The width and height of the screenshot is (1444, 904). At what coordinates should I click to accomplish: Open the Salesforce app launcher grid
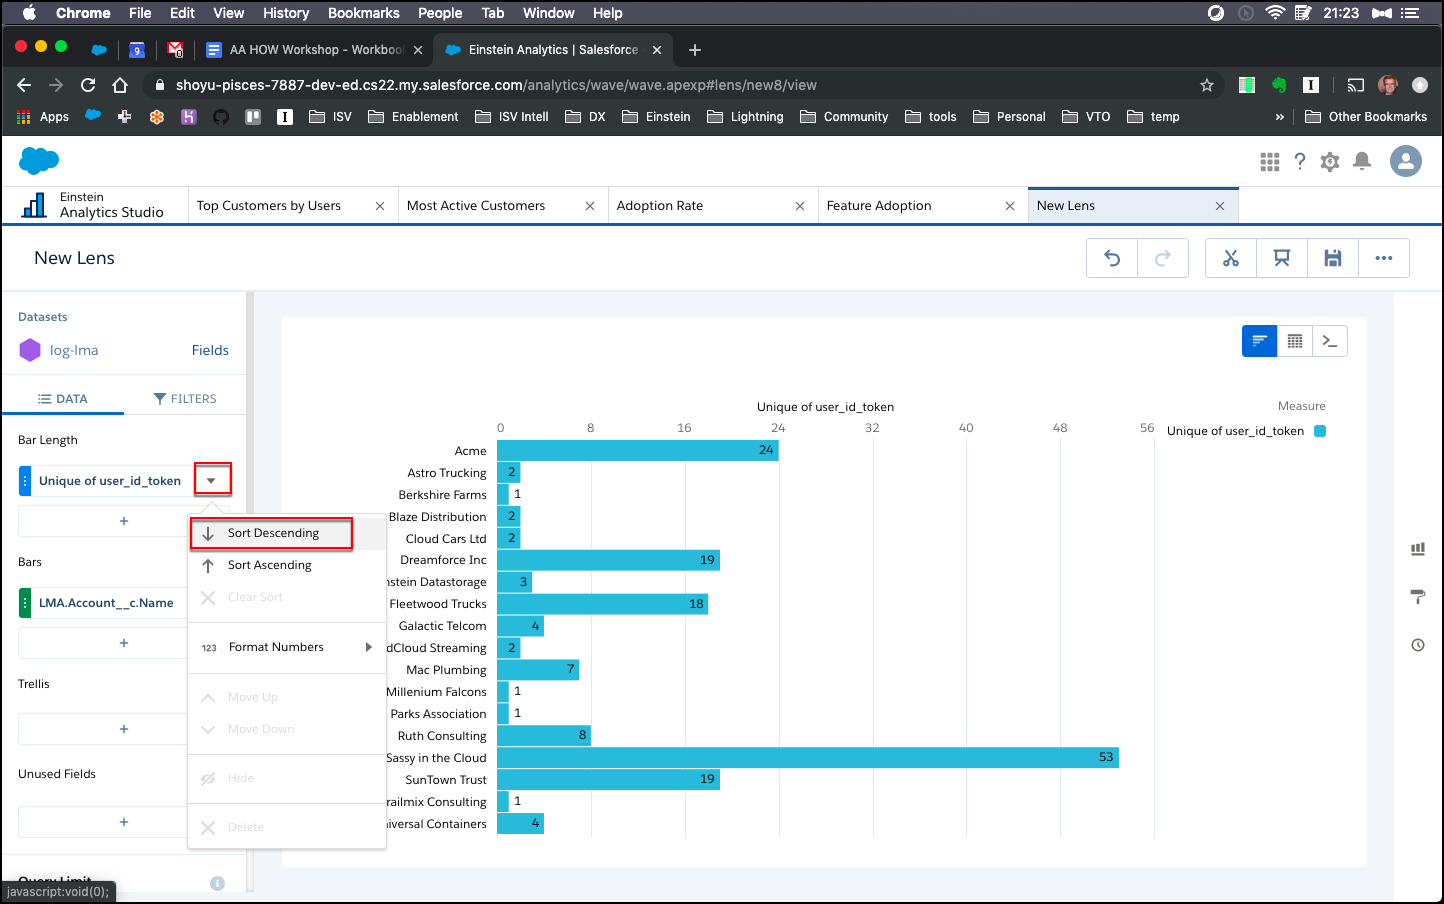coord(1270,162)
